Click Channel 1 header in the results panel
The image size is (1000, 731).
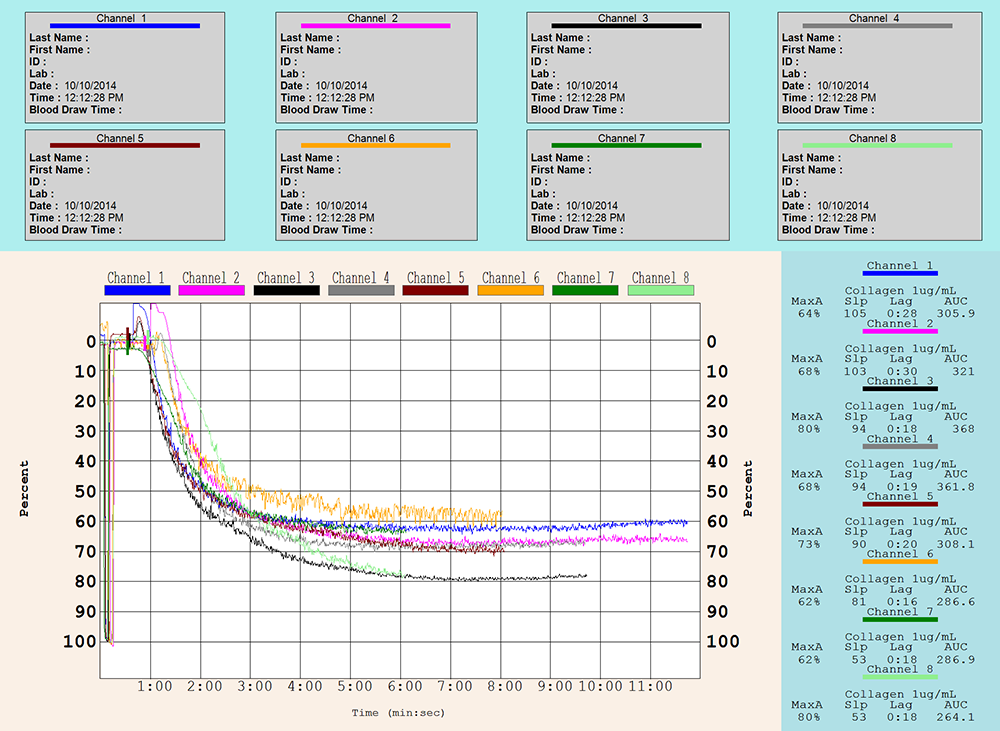coord(899,267)
